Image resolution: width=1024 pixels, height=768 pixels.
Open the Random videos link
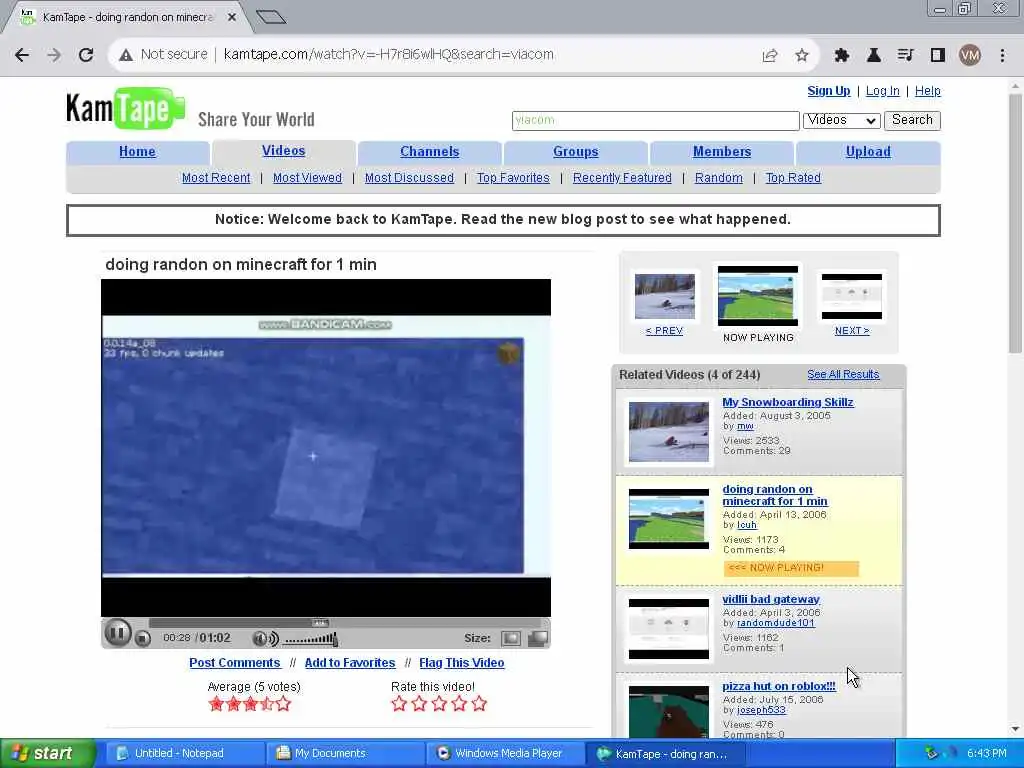point(718,178)
